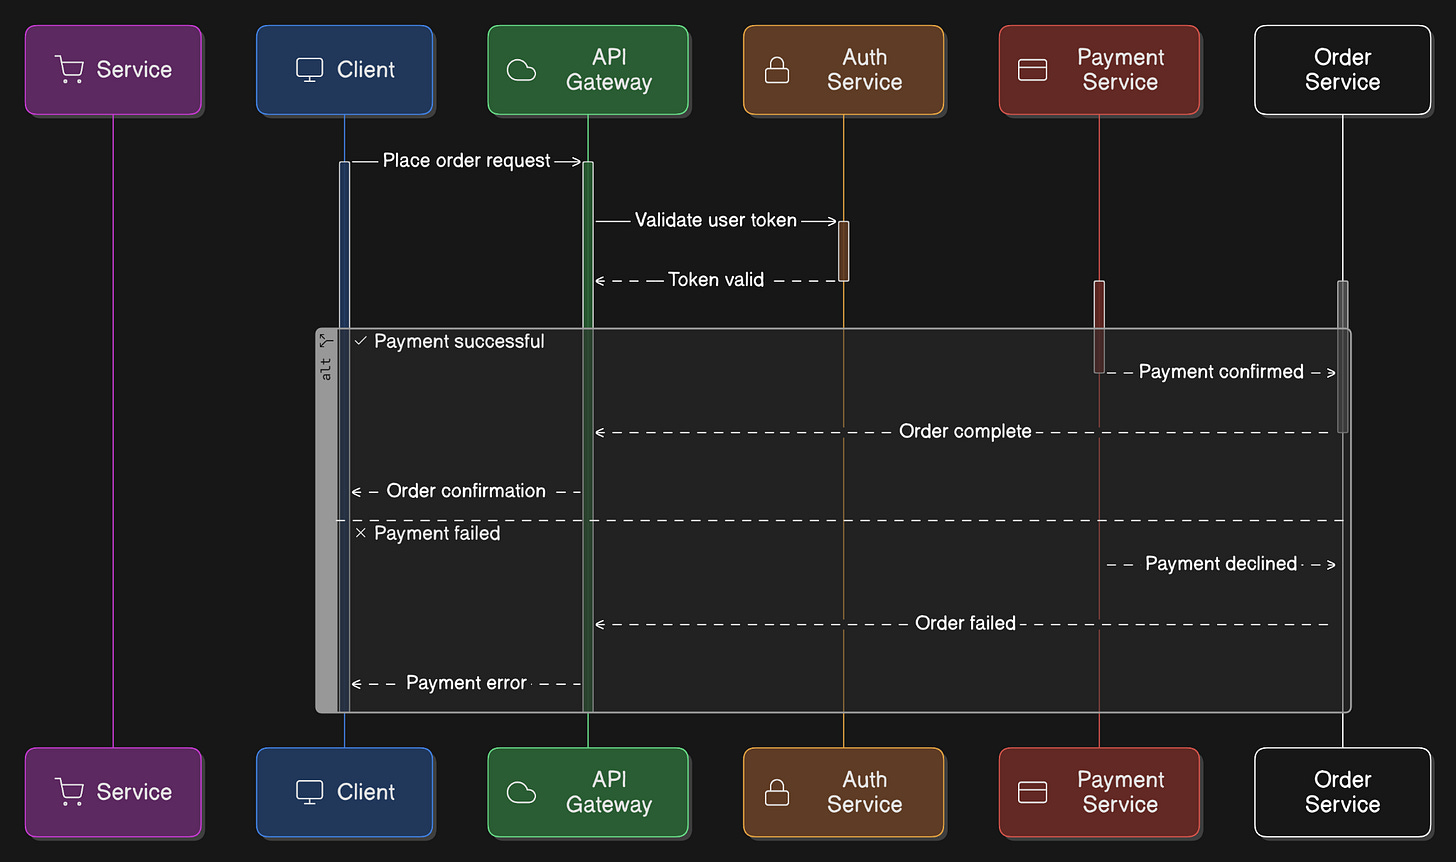Select the top Auth Service label
Screen dimensions: 1456x862
coord(864,70)
